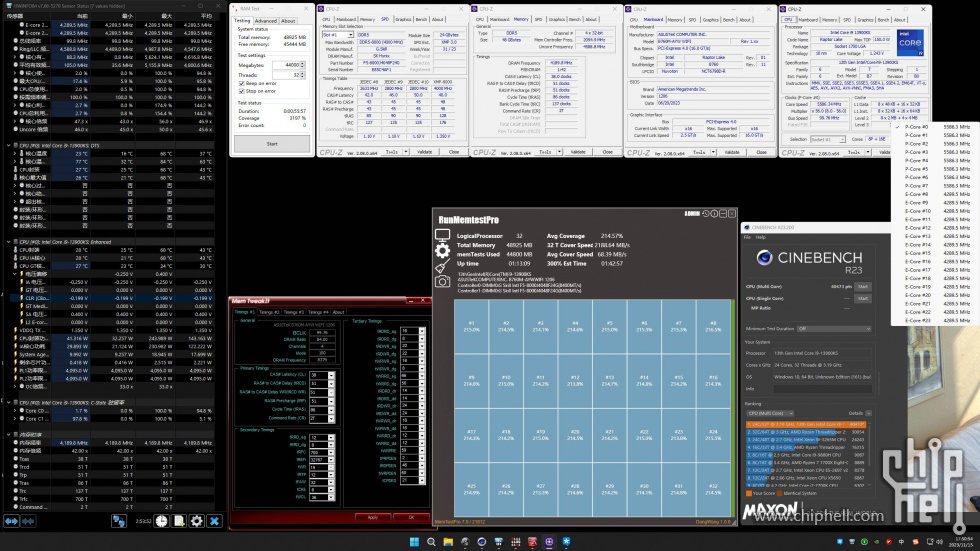The width and height of the screenshot is (980, 551).
Task: Open Minimum Test Duration dropdown in Cinebench
Action: pyautogui.click(x=834, y=329)
